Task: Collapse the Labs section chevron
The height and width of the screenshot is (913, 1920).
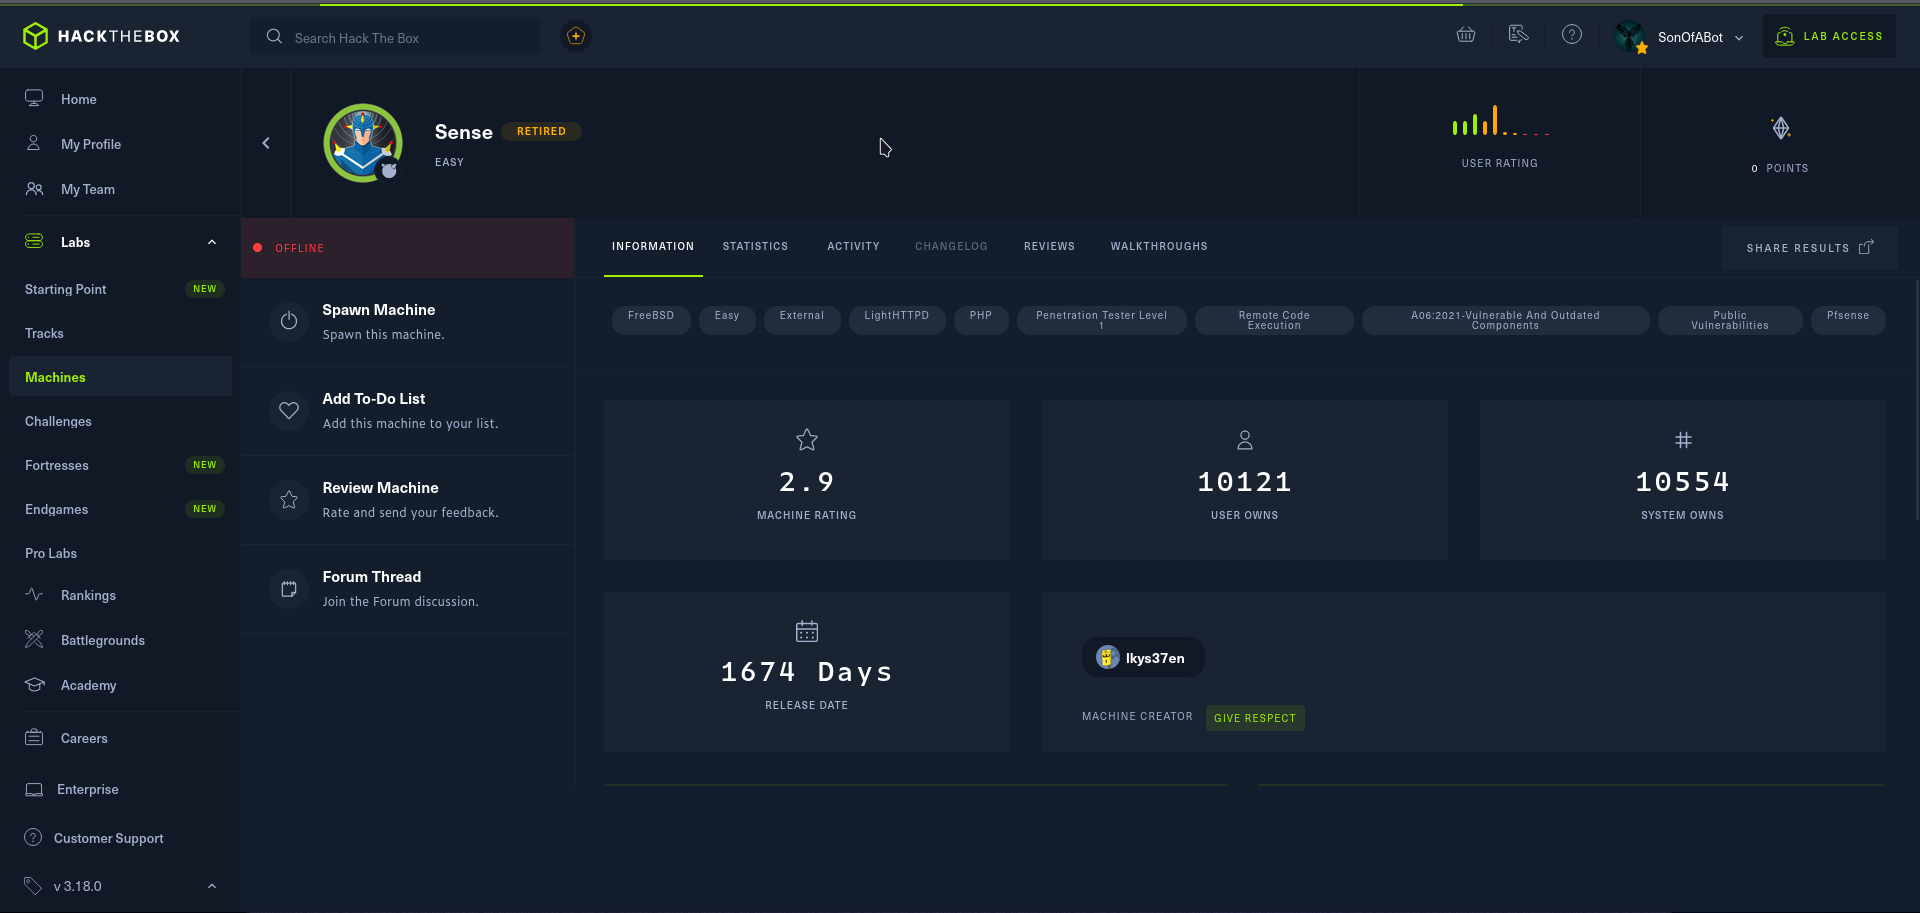Action: (x=212, y=242)
